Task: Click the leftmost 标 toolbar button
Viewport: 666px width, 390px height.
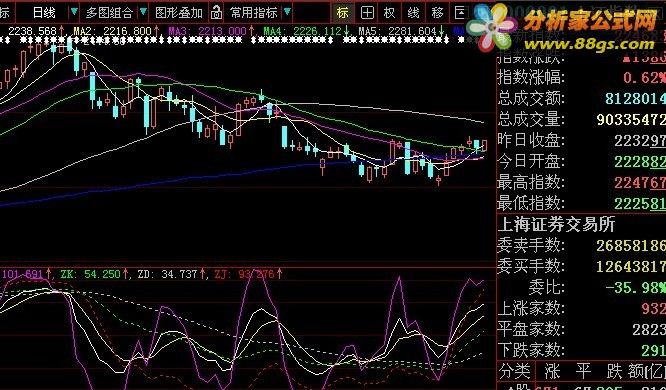Action: click(x=5, y=13)
